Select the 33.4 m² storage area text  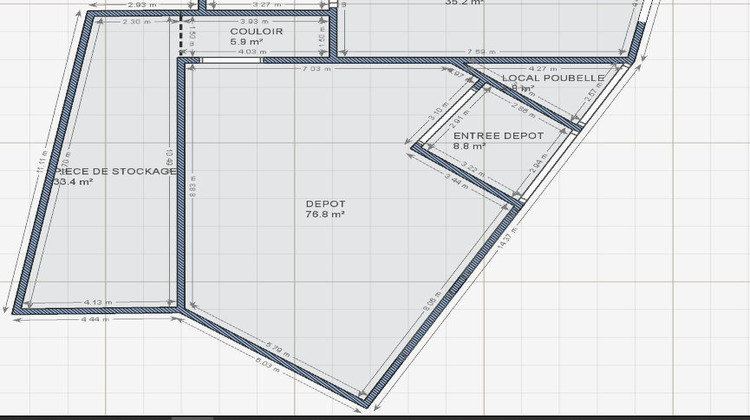(74, 183)
